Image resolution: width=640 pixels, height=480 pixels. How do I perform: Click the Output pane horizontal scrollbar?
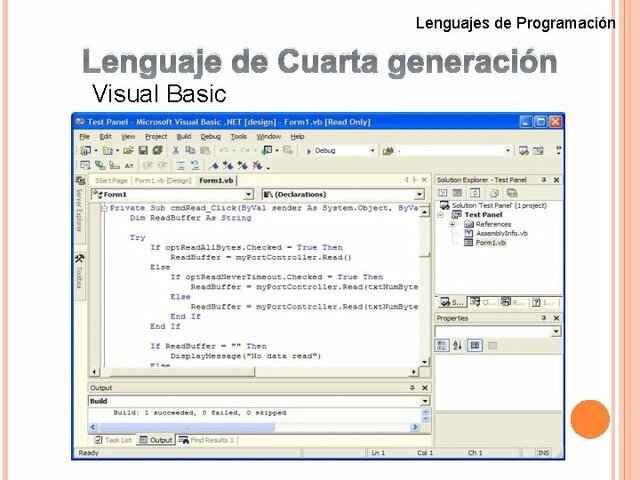click(x=254, y=427)
